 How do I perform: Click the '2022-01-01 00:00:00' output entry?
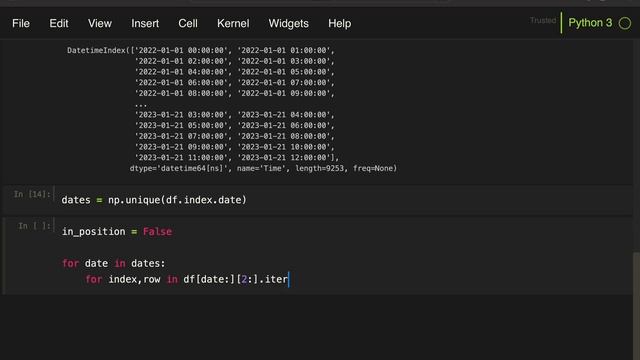pyautogui.click(x=181, y=51)
